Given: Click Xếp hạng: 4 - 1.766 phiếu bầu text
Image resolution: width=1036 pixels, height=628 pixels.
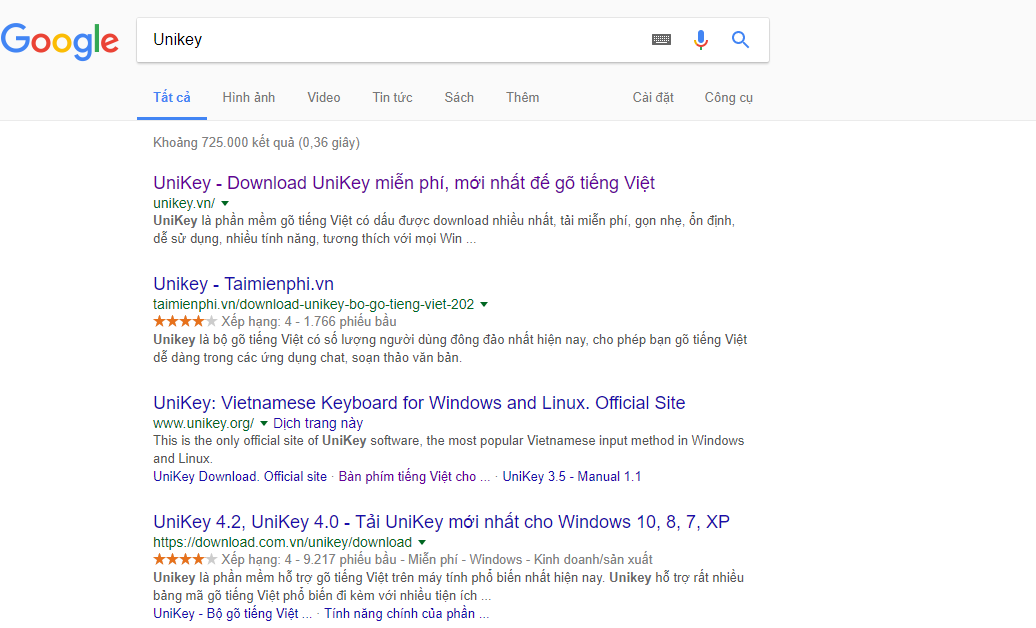Looking at the screenshot, I should (309, 322).
